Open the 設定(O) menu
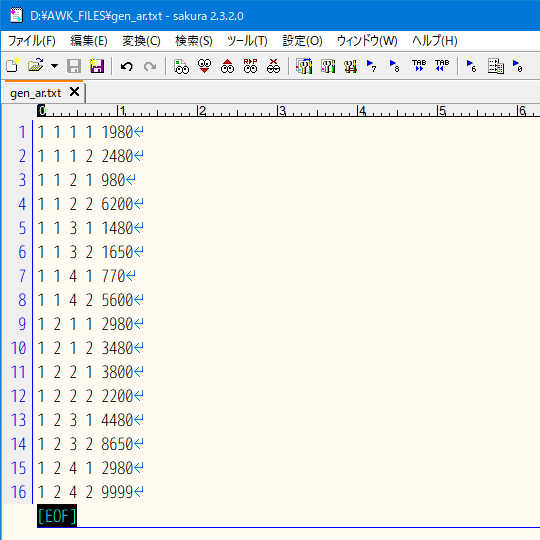 302,41
